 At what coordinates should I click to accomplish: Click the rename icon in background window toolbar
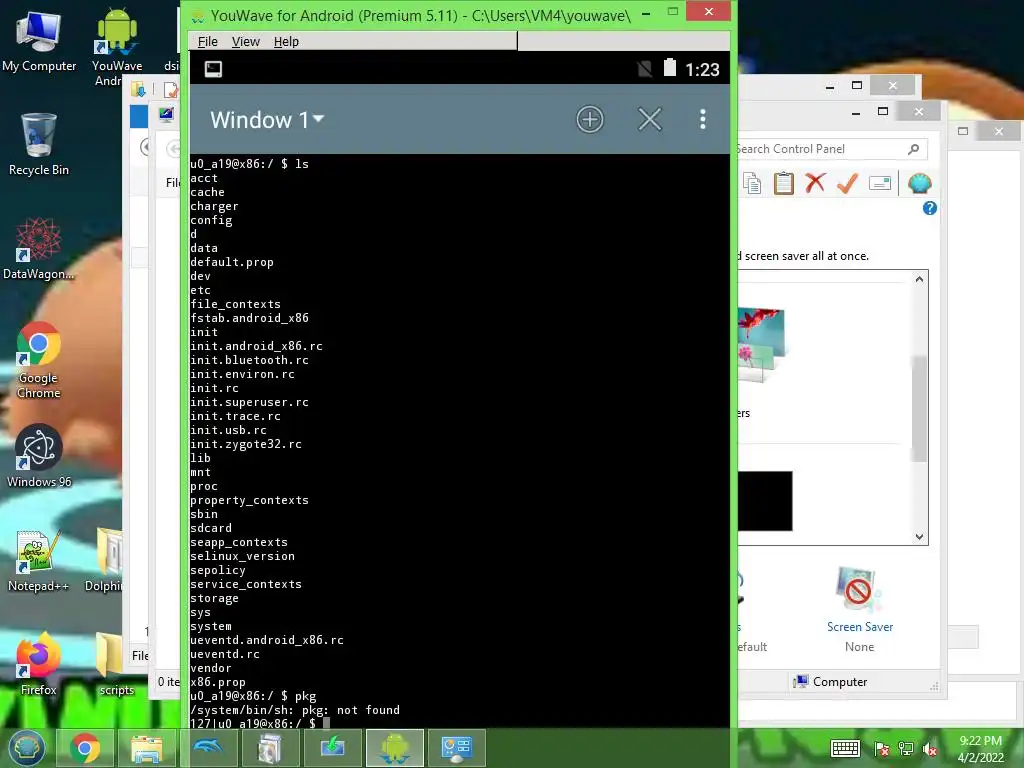(x=880, y=184)
